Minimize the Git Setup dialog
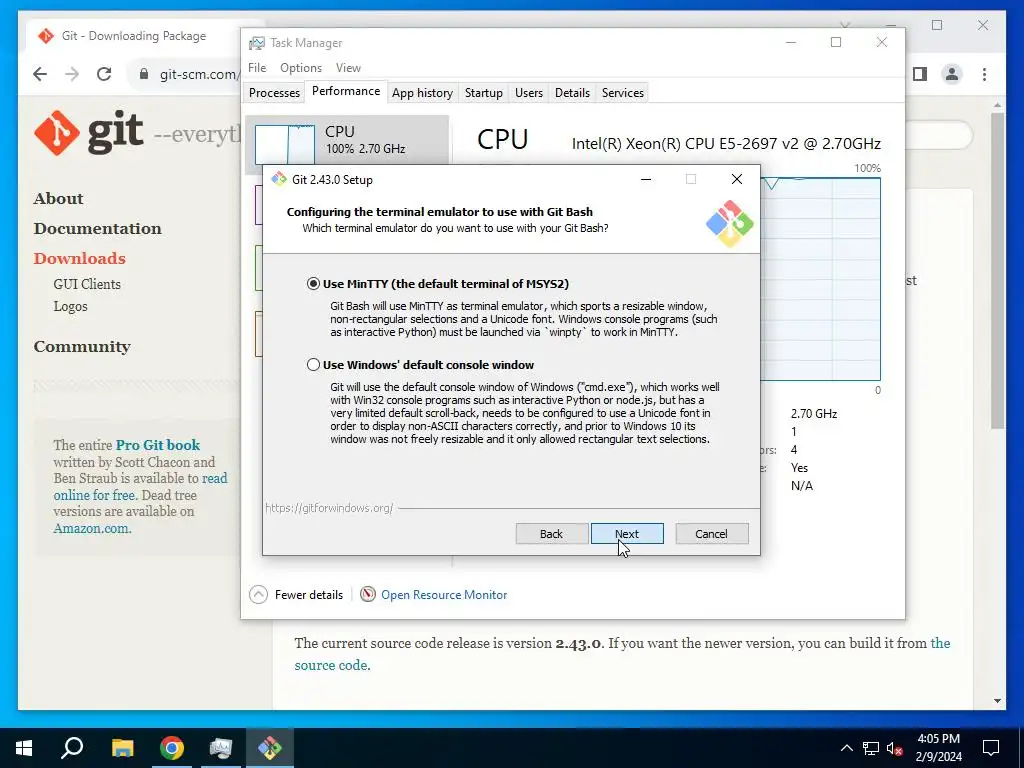This screenshot has height=768, width=1024. pos(646,179)
